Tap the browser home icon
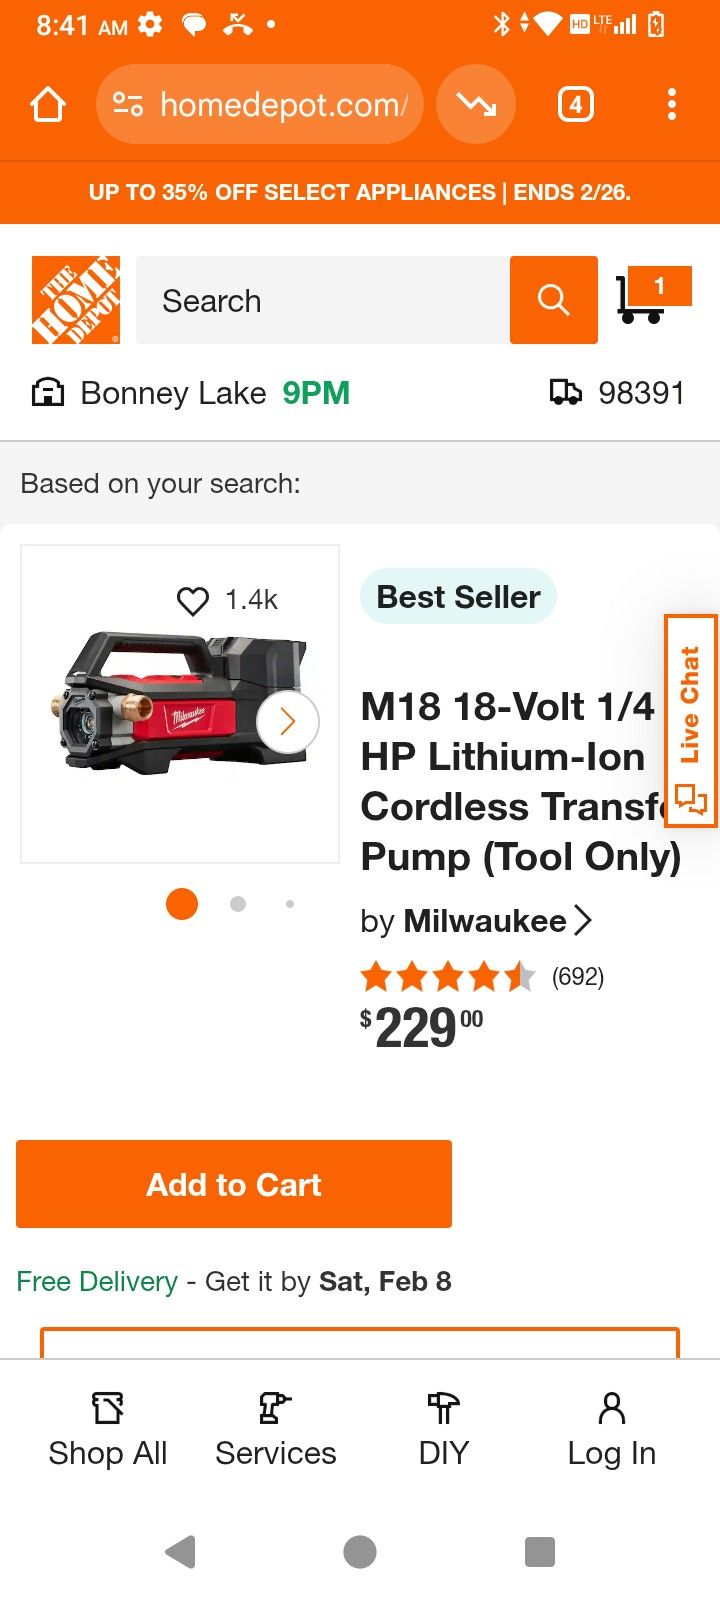Viewport: 720px width, 1600px height. 48,104
